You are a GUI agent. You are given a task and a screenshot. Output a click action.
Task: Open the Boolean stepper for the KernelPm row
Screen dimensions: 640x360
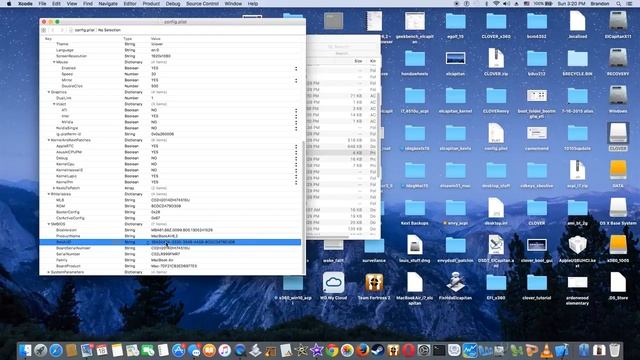pos(296,182)
